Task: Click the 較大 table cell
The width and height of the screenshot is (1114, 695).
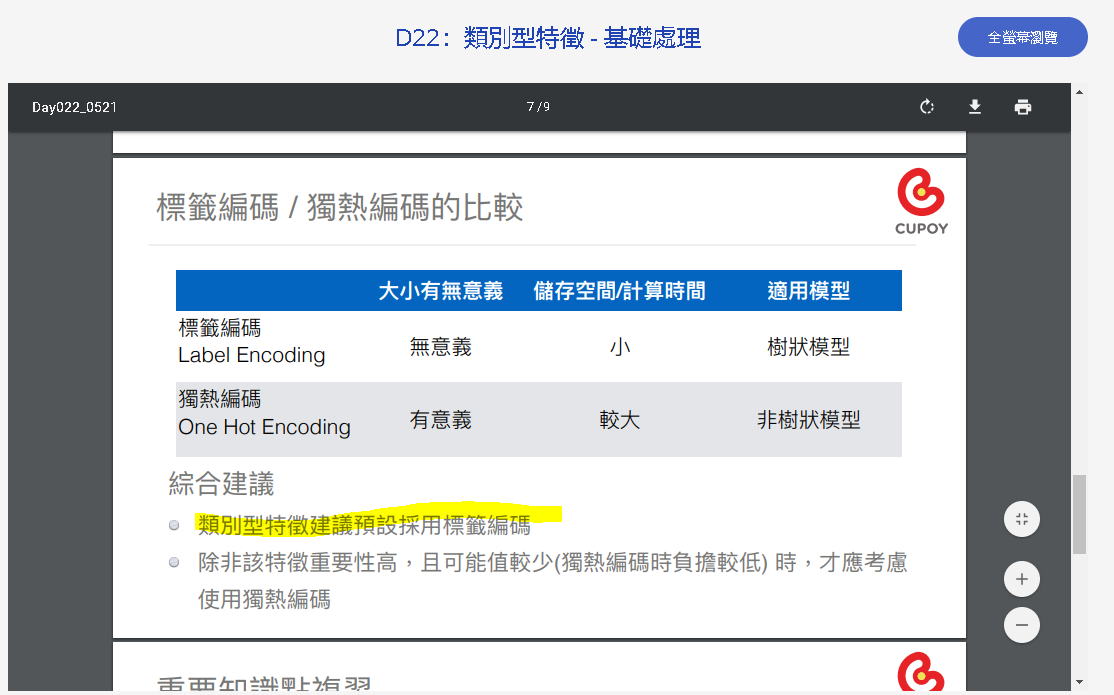Action: (x=620, y=420)
